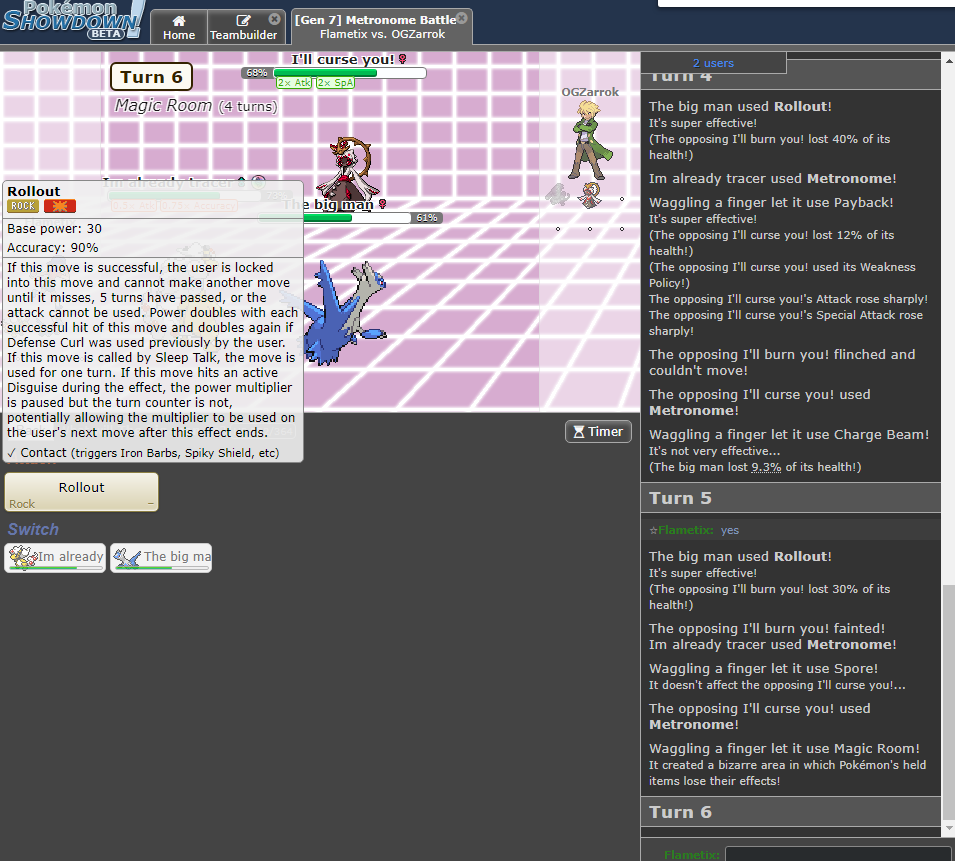This screenshot has height=861, width=955.
Task: Click the Teambuilder edit icon
Action: (243, 21)
